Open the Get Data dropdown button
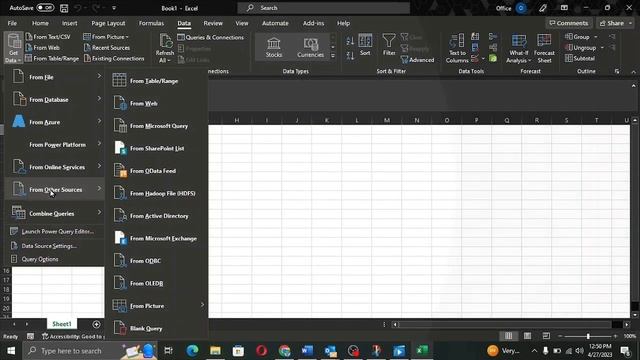Viewport: 640px width, 360px height. pyautogui.click(x=13, y=48)
